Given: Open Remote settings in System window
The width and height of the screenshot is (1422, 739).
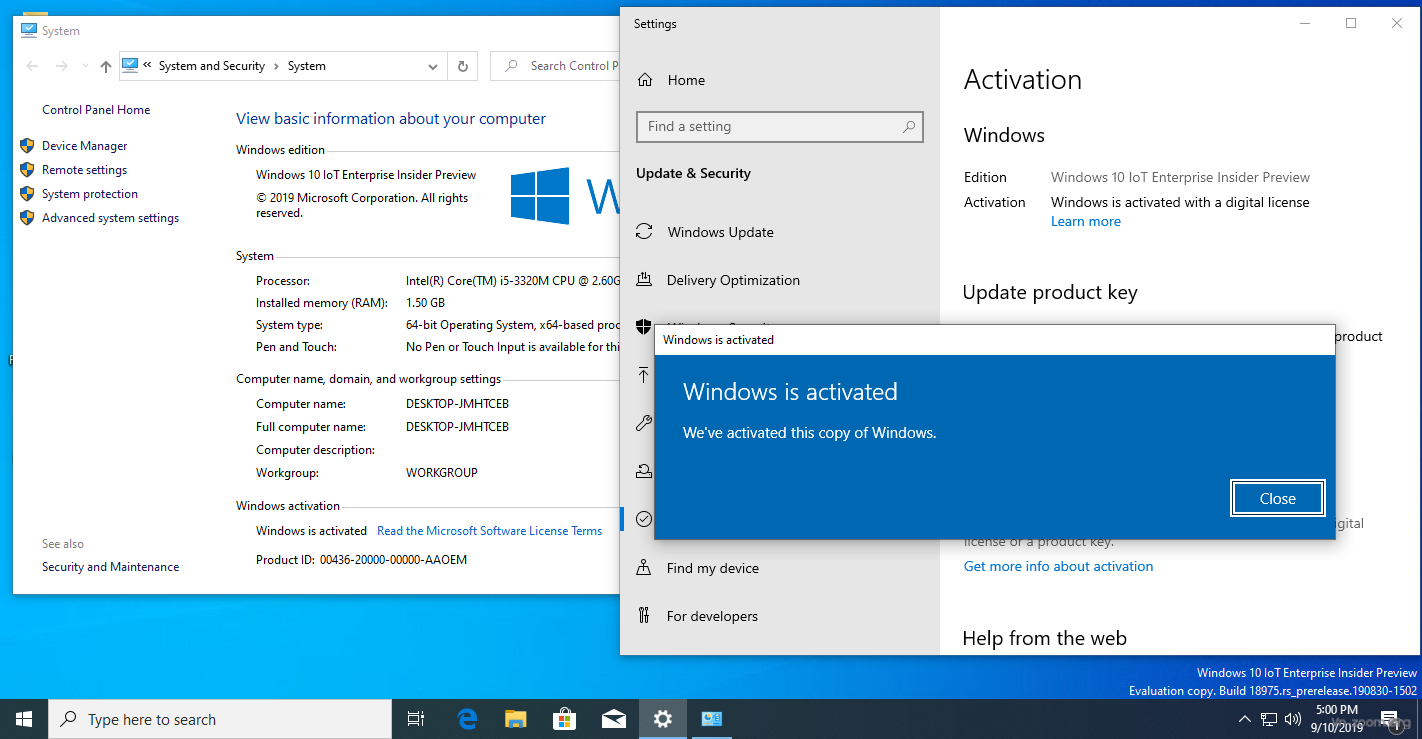Looking at the screenshot, I should click(x=84, y=170).
